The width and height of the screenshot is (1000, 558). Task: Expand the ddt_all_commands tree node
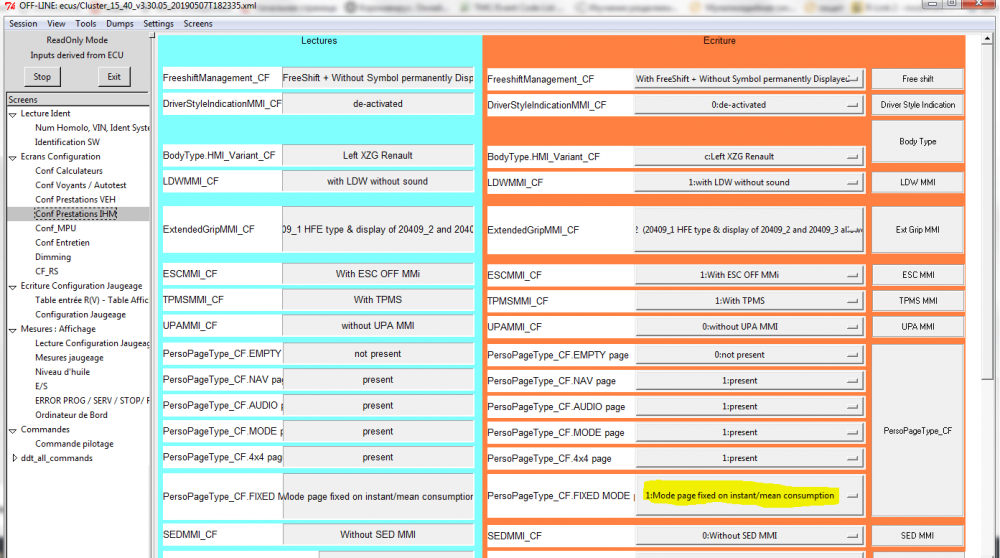point(14,458)
